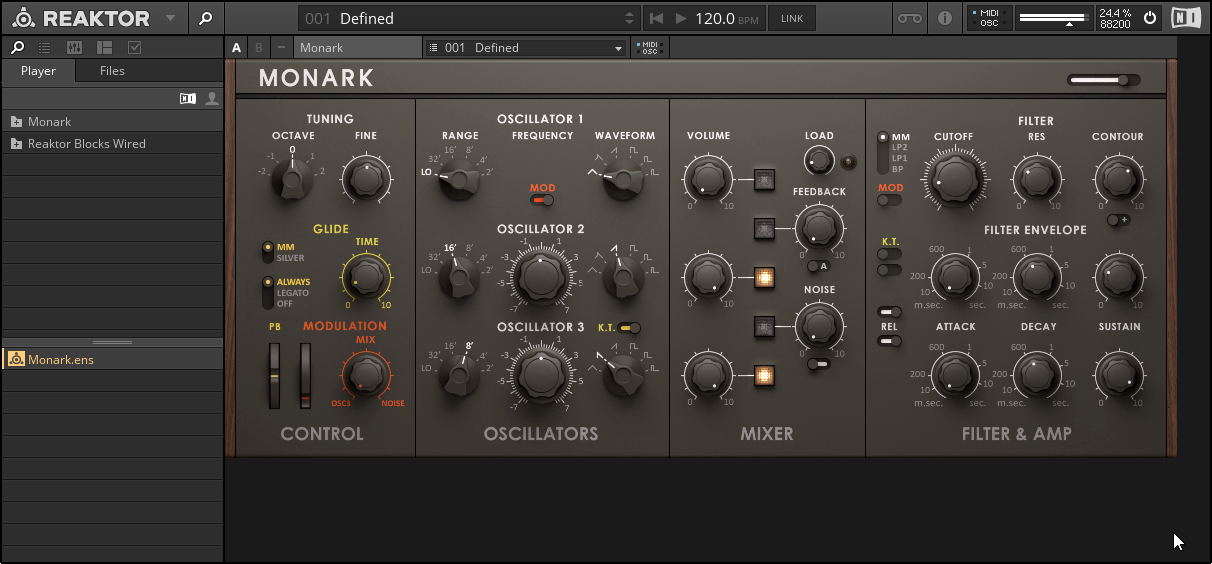Adjust the Monark header volume slider
The width and height of the screenshot is (1212, 564).
click(x=1104, y=80)
